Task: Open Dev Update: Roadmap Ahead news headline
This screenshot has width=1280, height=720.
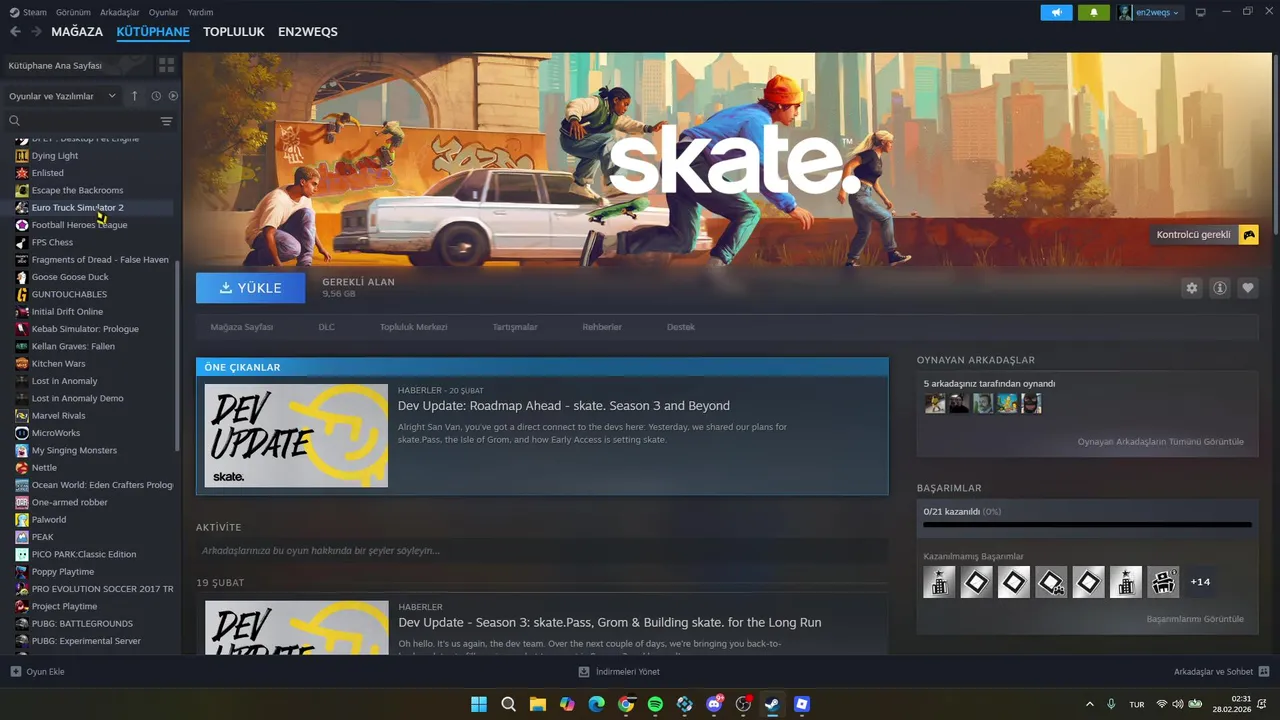Action: tap(563, 406)
